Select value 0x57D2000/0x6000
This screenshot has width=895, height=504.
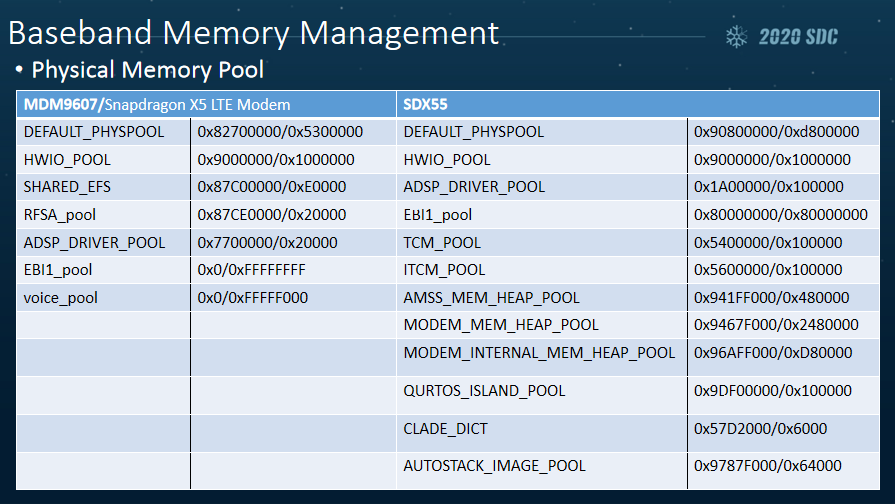pos(761,428)
